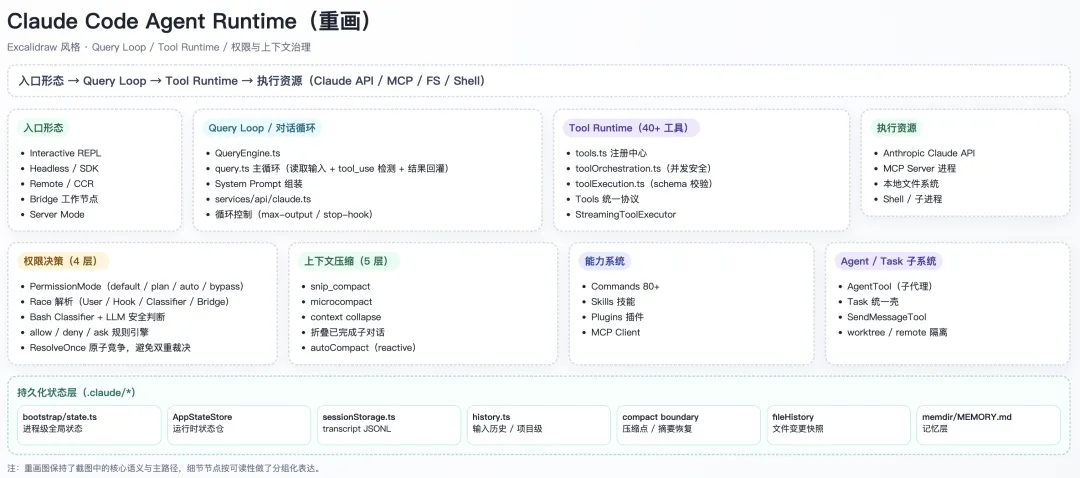
Task: Select the bootstrap/state.ts card
Action: tap(90, 425)
